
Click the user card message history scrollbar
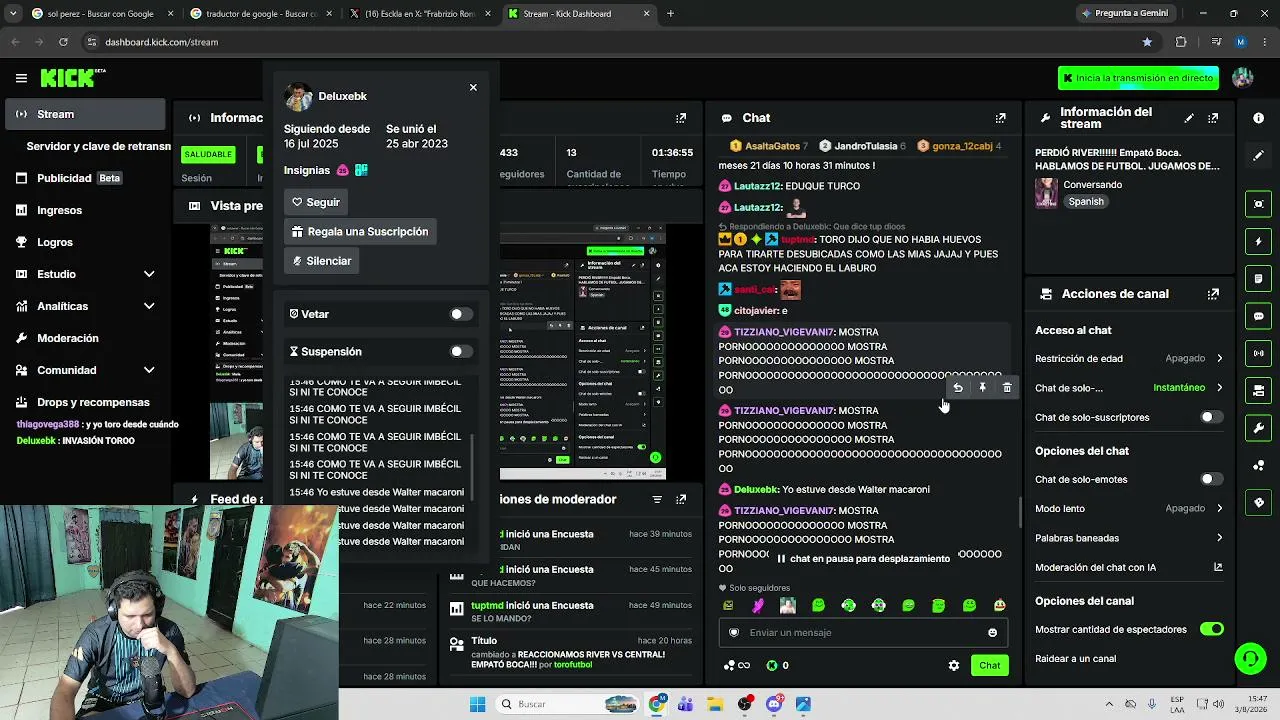click(x=472, y=467)
